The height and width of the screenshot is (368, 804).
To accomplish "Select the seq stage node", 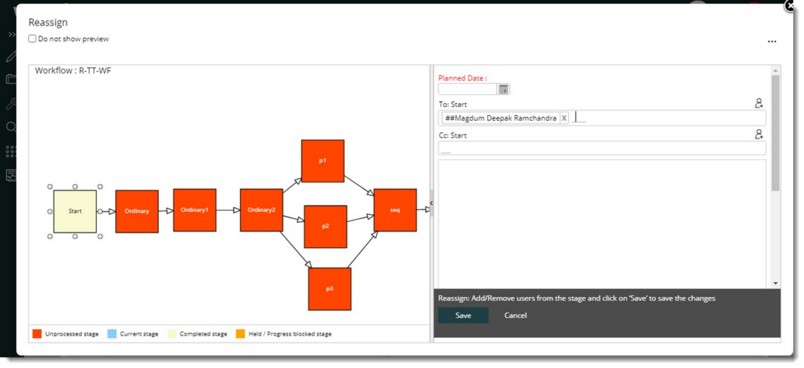I will 395,210.
